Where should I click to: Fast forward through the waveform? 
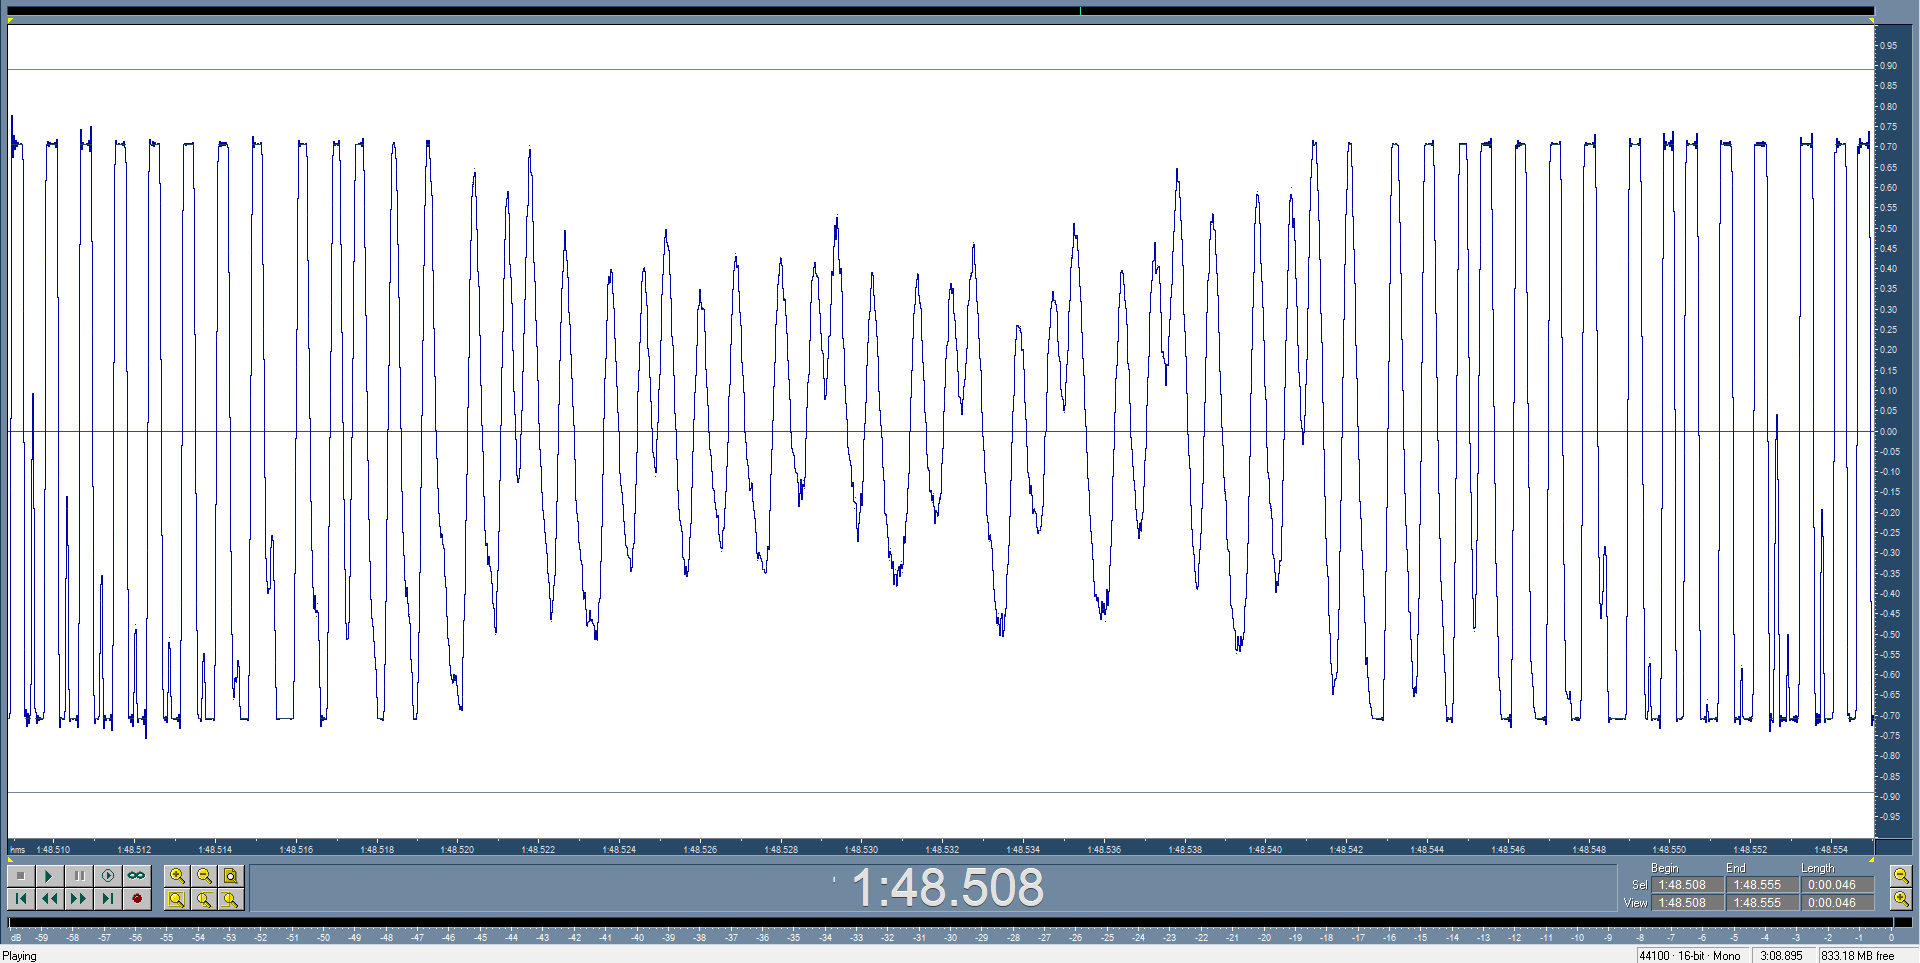tap(79, 899)
